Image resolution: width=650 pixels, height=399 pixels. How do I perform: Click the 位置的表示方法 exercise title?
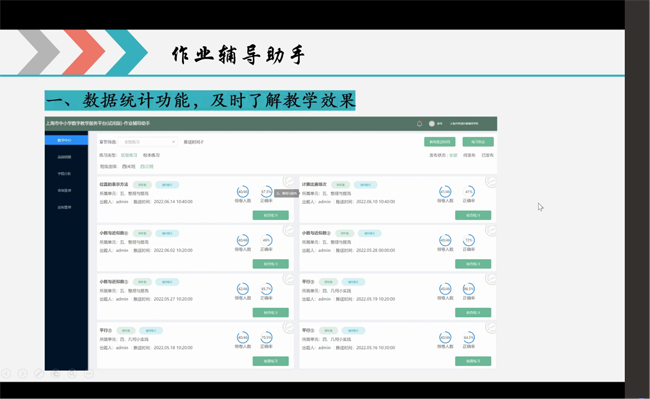[x=114, y=184]
